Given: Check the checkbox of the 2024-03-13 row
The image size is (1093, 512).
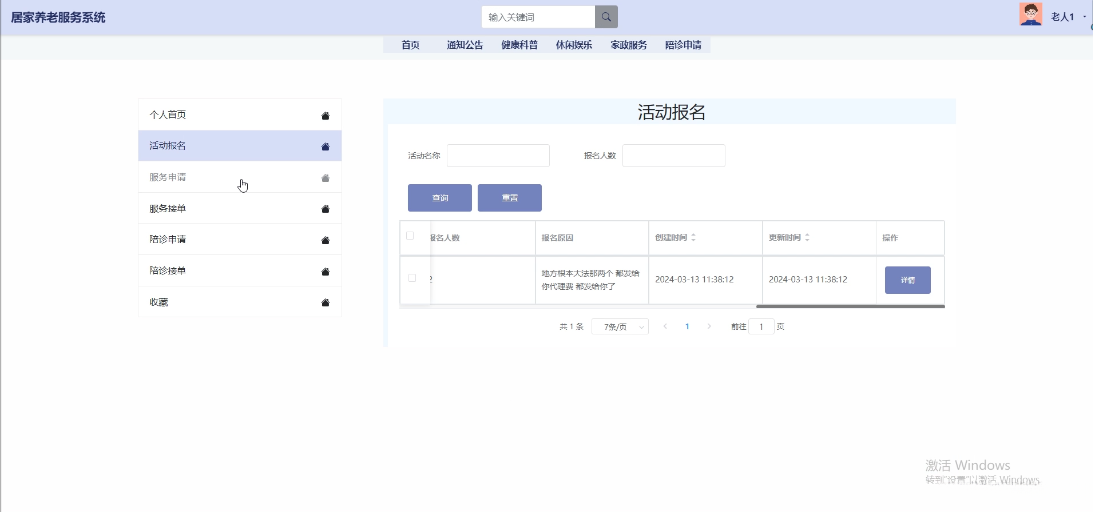Looking at the screenshot, I should (x=411, y=278).
